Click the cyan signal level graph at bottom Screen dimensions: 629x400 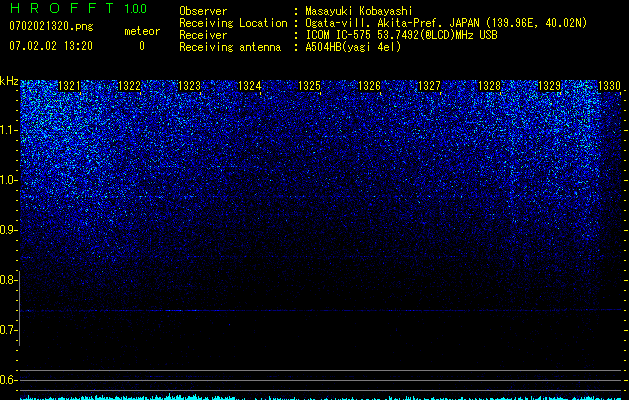[x=321, y=398]
